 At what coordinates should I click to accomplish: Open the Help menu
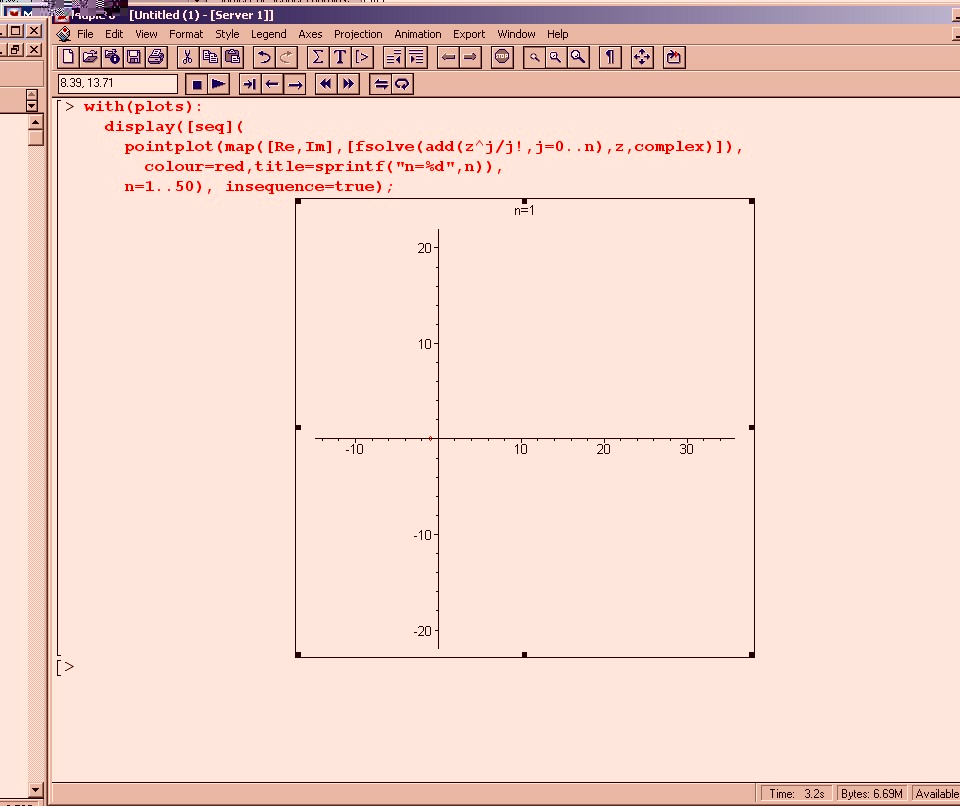(558, 34)
